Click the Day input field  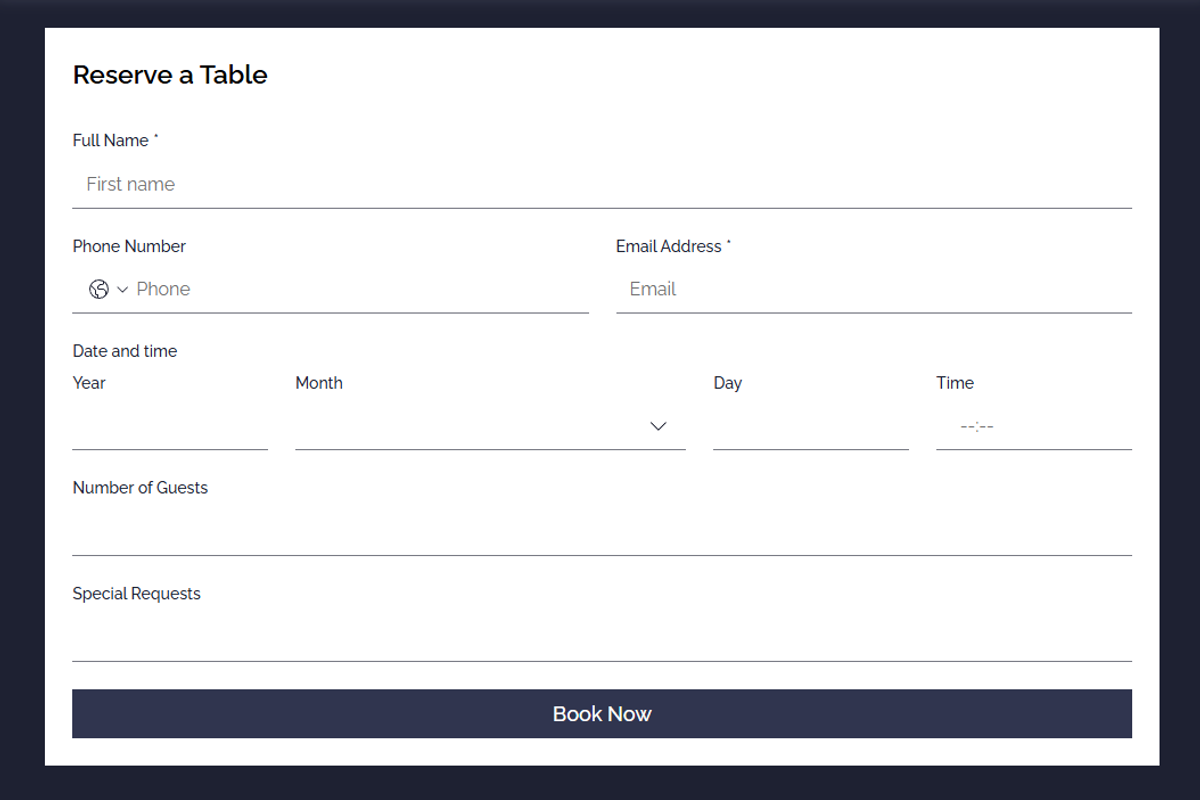click(x=811, y=426)
